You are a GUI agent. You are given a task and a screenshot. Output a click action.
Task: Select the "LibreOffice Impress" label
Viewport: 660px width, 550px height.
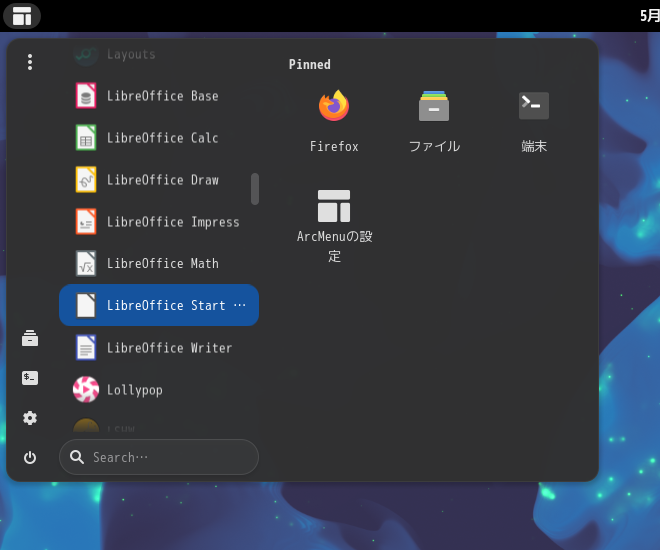click(x=173, y=222)
